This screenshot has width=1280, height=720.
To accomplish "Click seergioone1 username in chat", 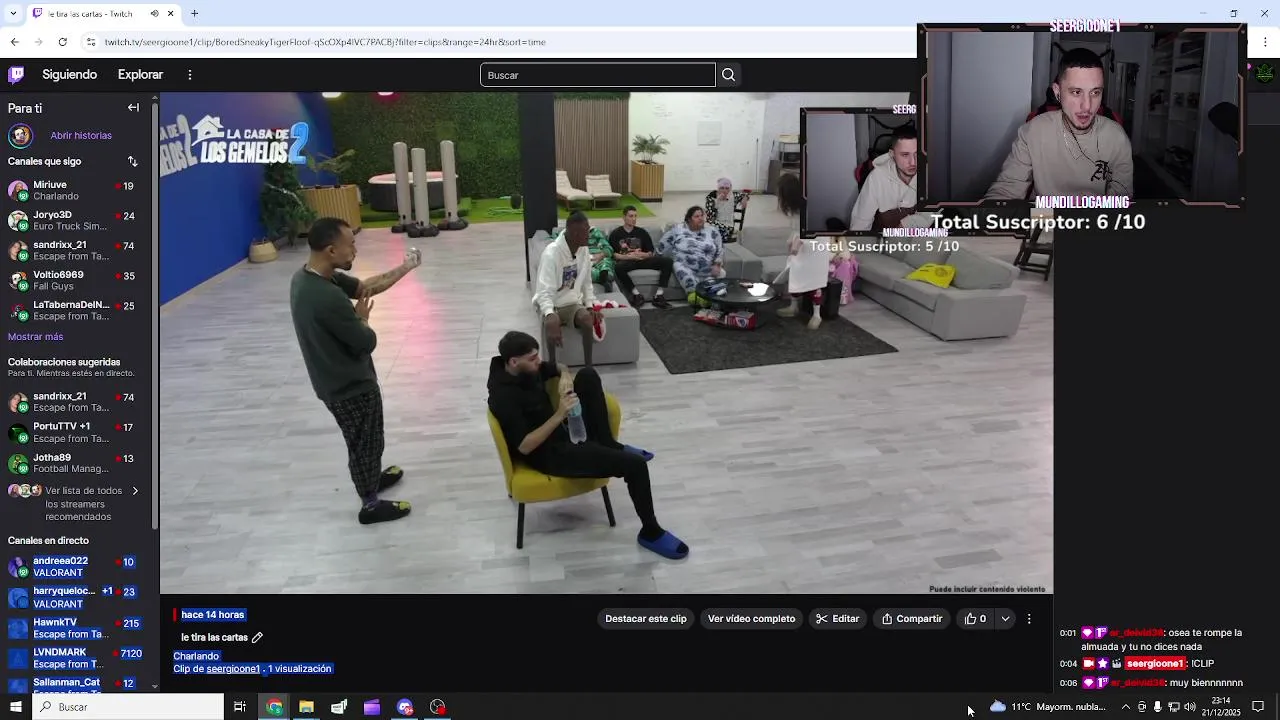I will (x=1155, y=664).
